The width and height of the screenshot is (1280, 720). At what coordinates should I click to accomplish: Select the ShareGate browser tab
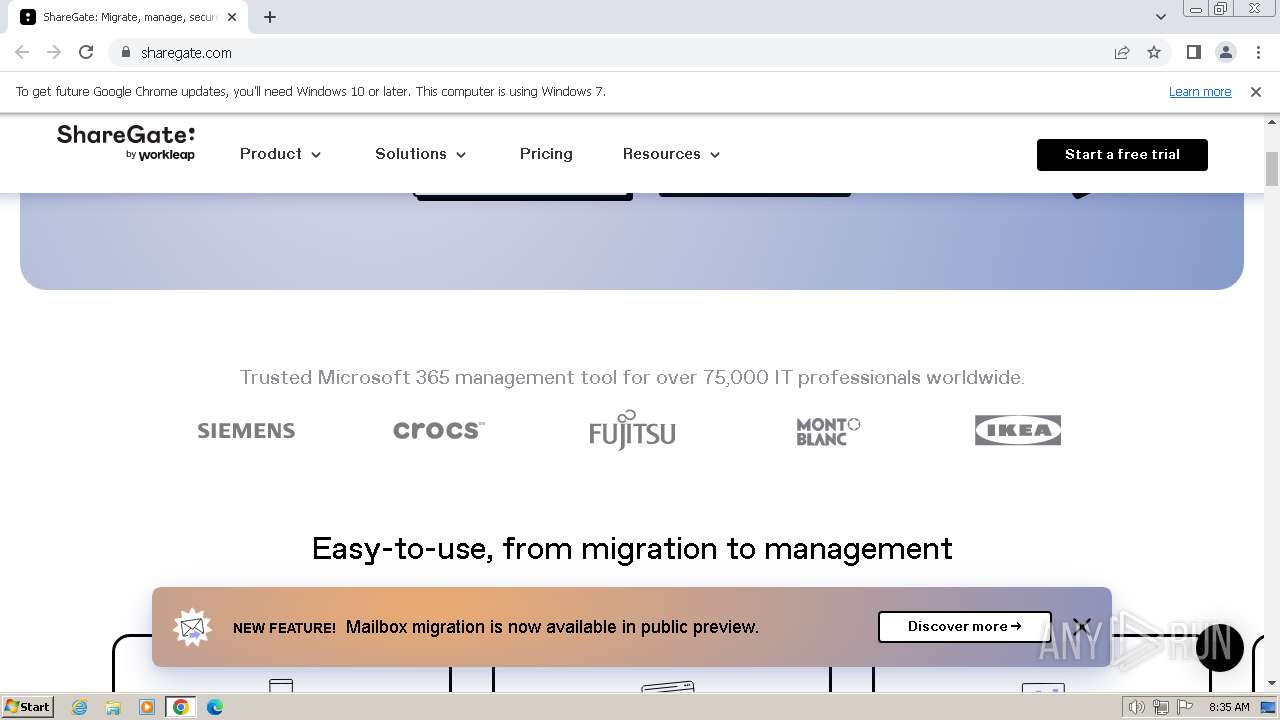(130, 17)
